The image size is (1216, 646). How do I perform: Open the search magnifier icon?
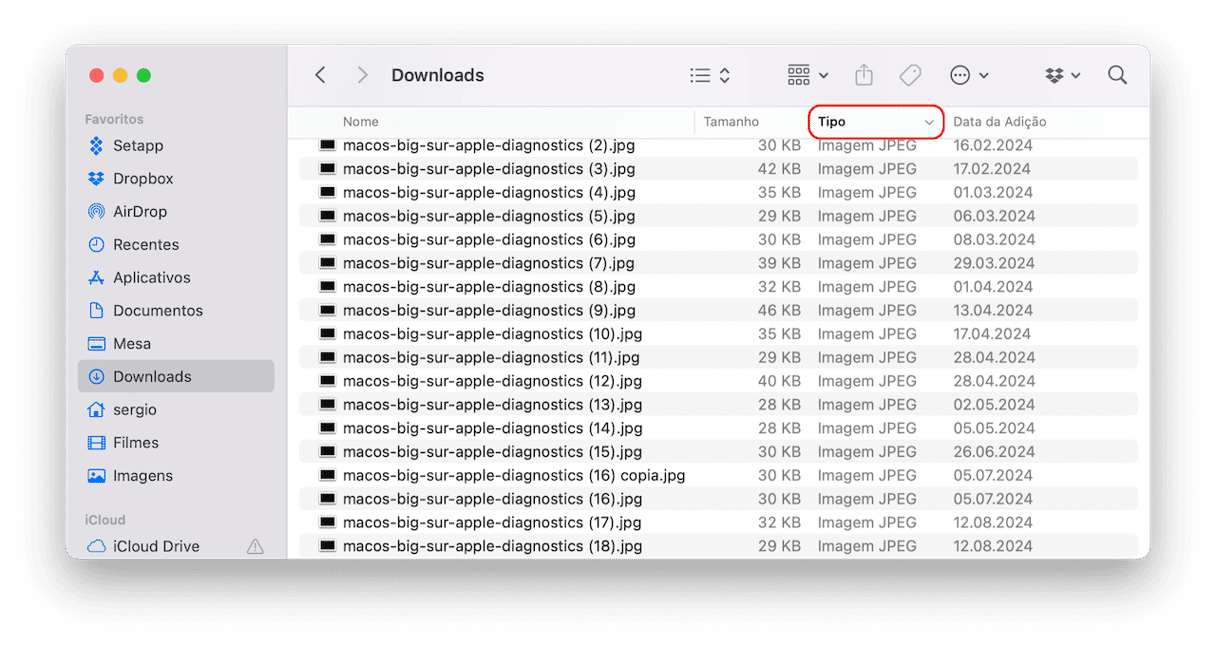[x=1117, y=75]
